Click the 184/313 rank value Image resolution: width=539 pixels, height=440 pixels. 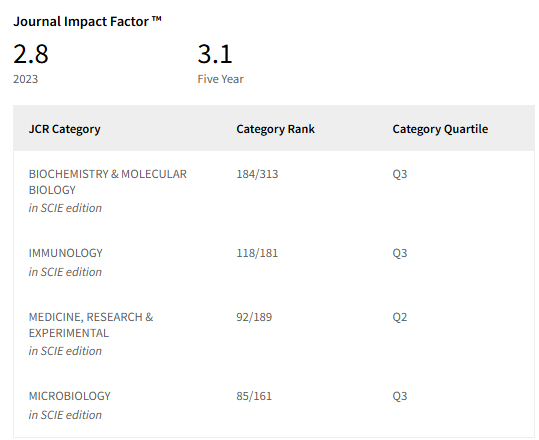point(257,174)
